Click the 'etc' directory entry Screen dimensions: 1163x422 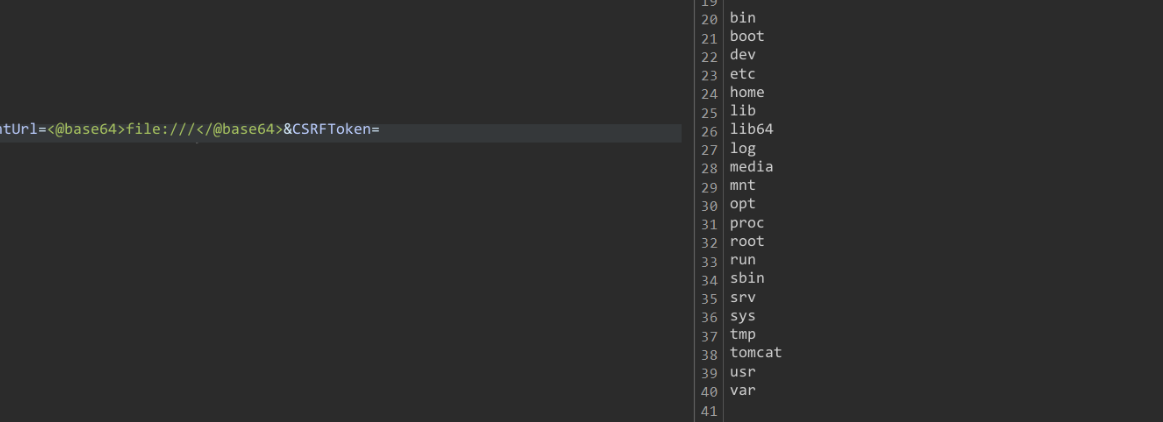(743, 74)
